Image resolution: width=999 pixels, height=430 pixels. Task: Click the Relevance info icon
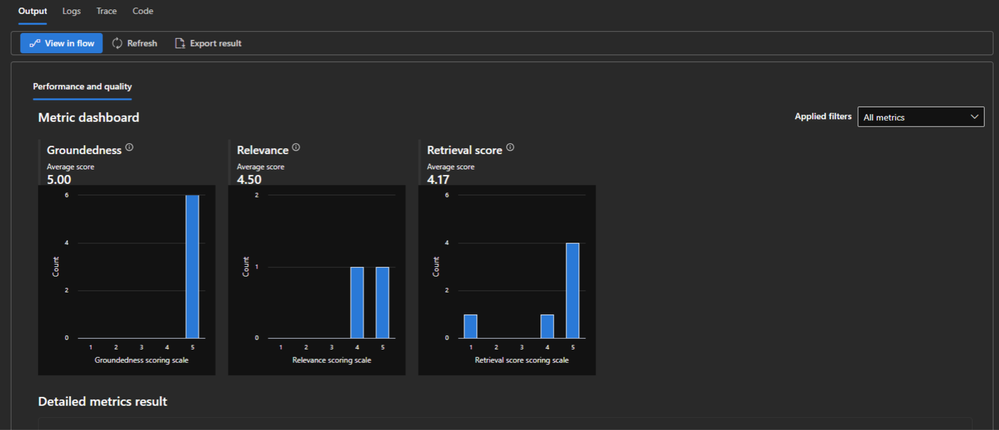[x=296, y=148]
